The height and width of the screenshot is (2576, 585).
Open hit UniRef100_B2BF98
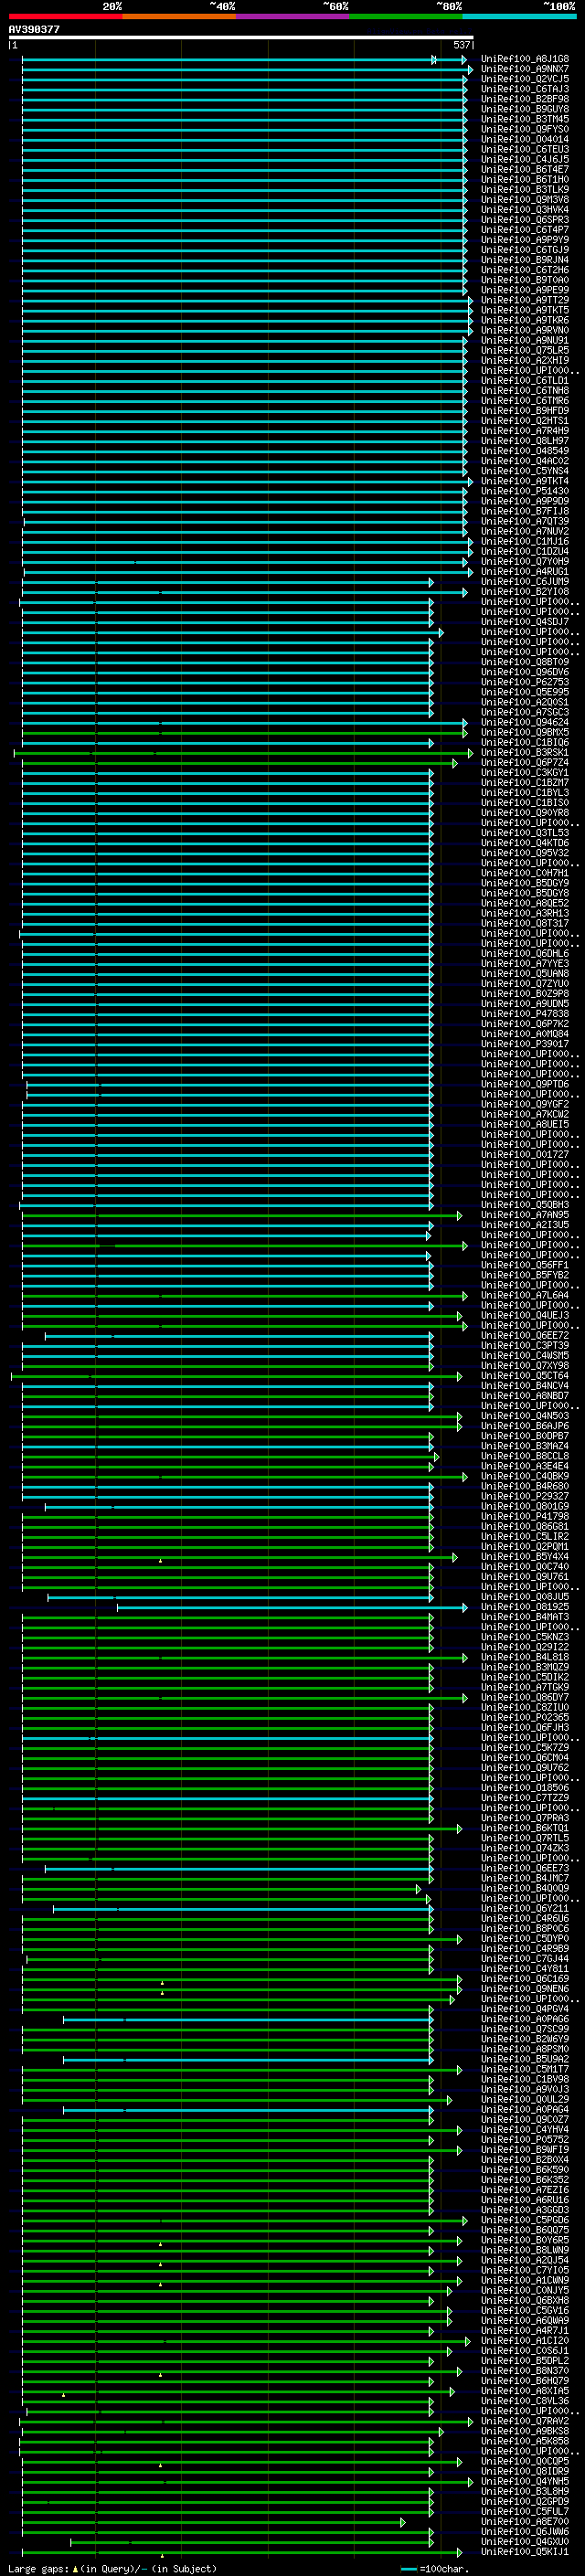pos(525,99)
